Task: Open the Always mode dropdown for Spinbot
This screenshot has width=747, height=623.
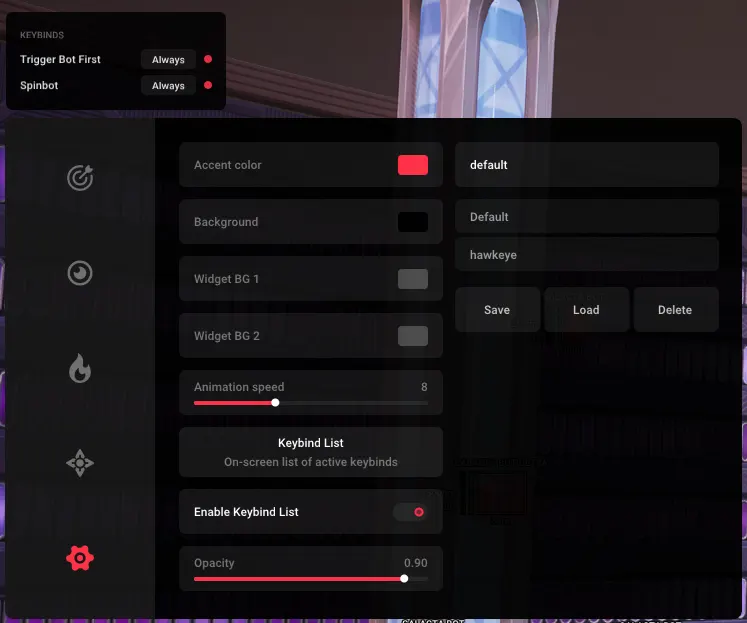Action: [168, 86]
